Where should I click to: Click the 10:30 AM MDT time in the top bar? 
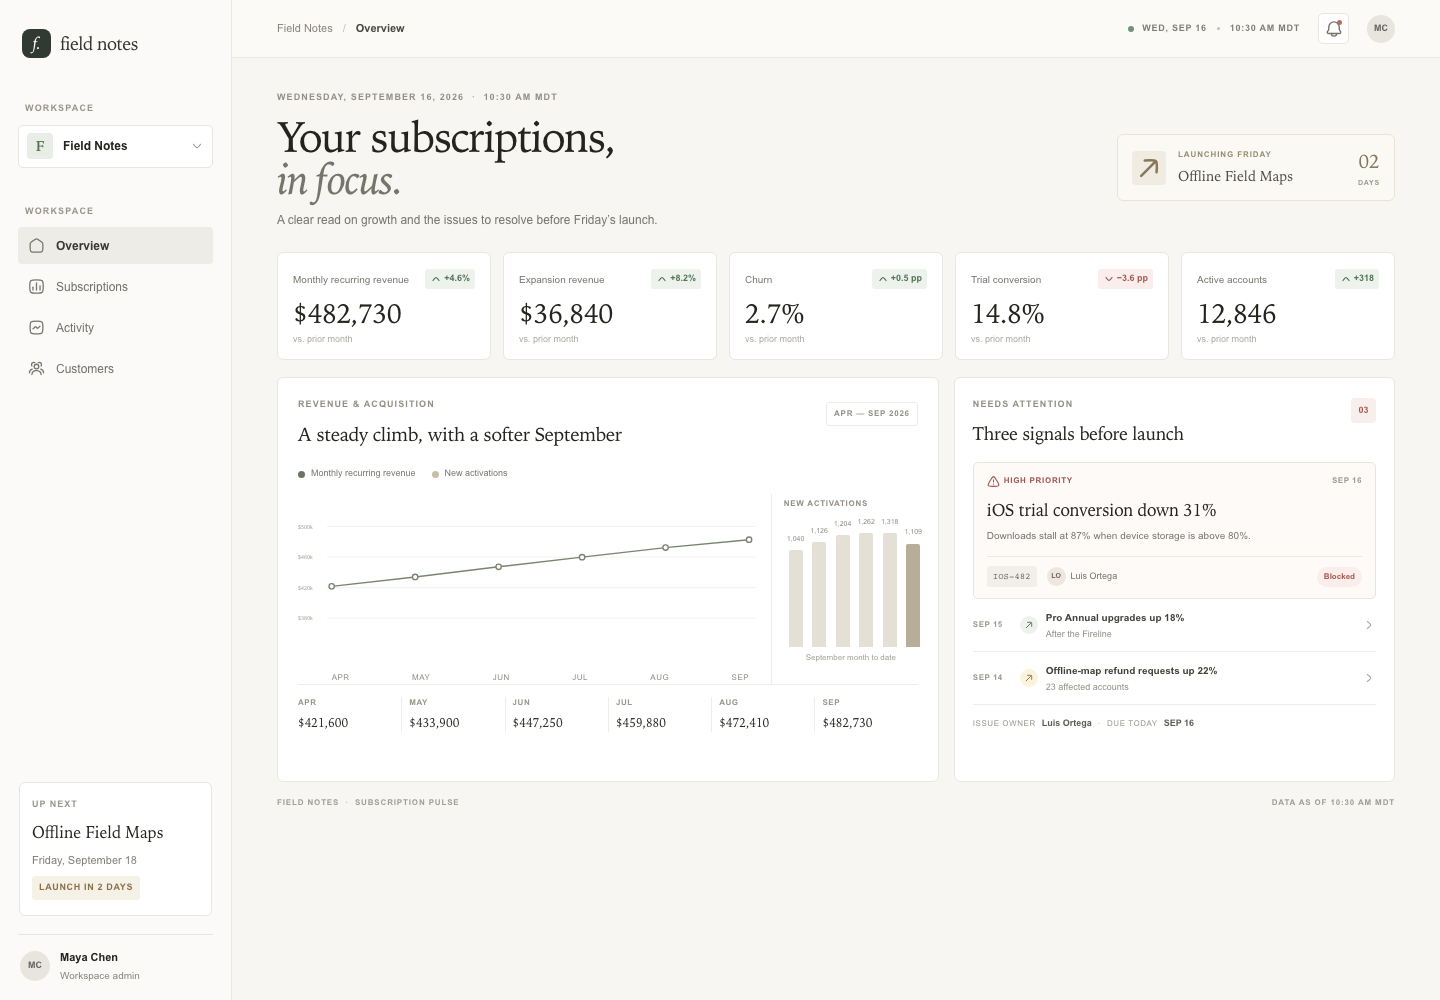(x=1265, y=28)
